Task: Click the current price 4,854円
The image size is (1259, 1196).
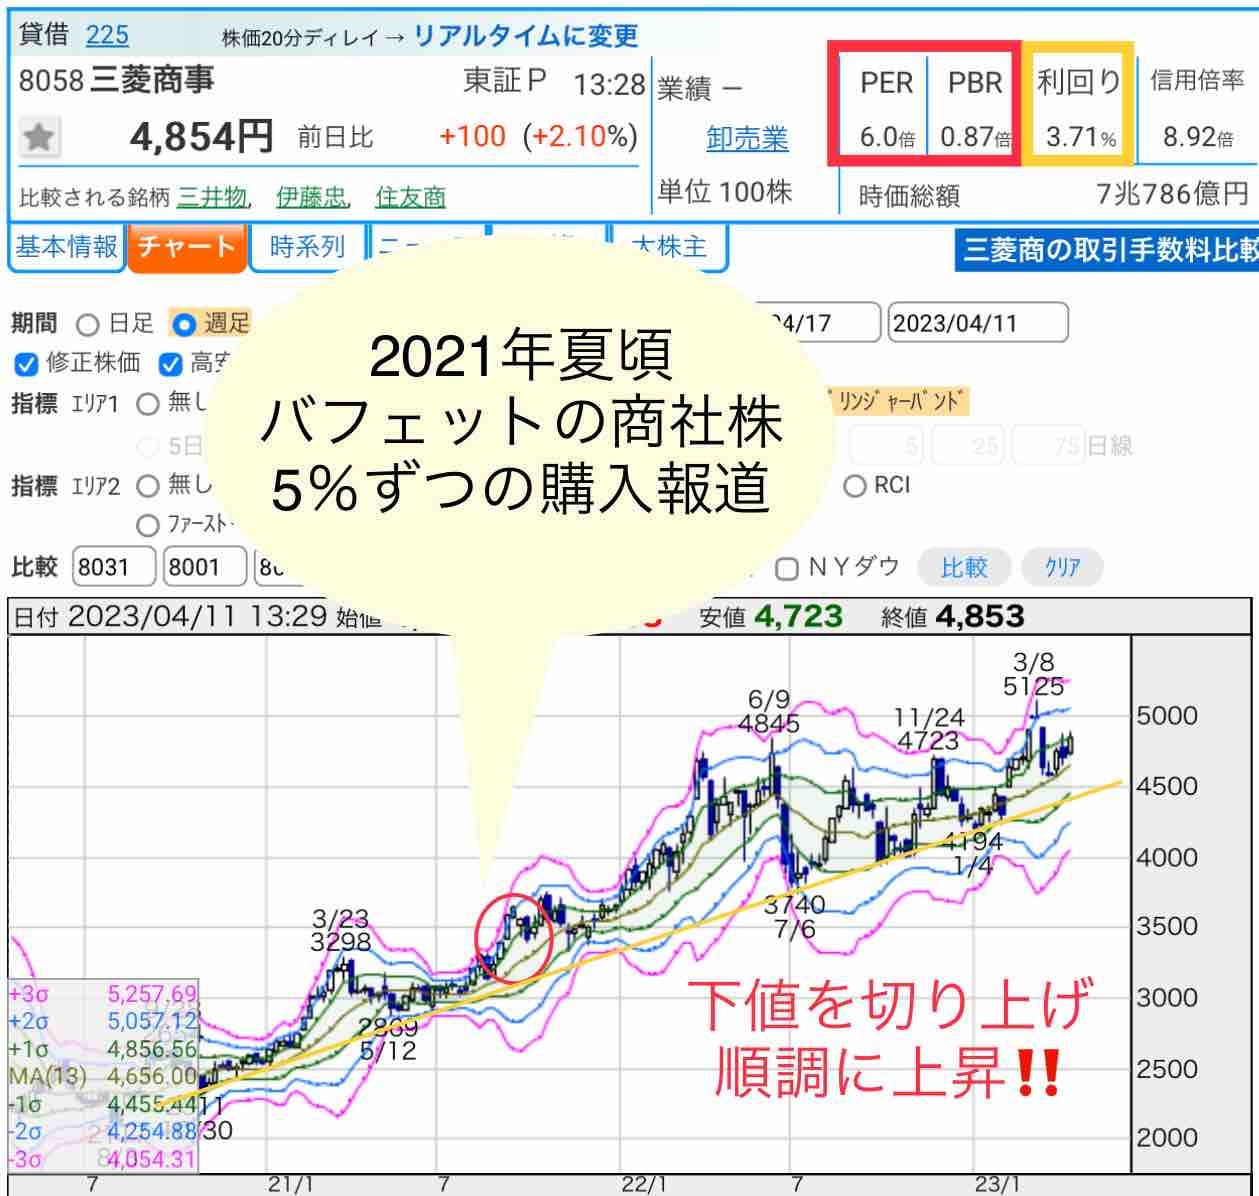Action: [x=202, y=136]
